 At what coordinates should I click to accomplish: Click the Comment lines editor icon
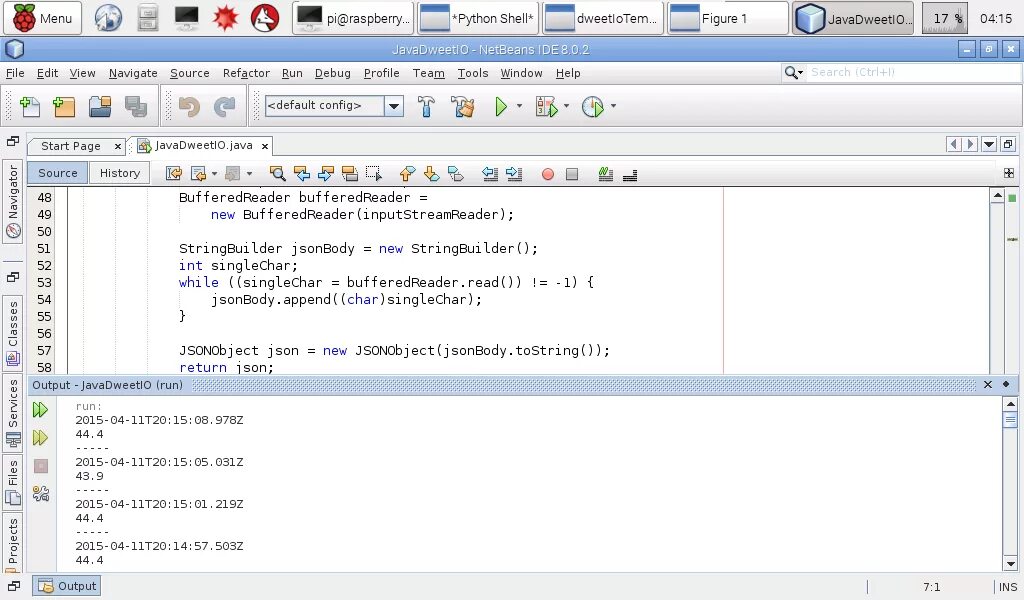pyautogui.click(x=605, y=174)
